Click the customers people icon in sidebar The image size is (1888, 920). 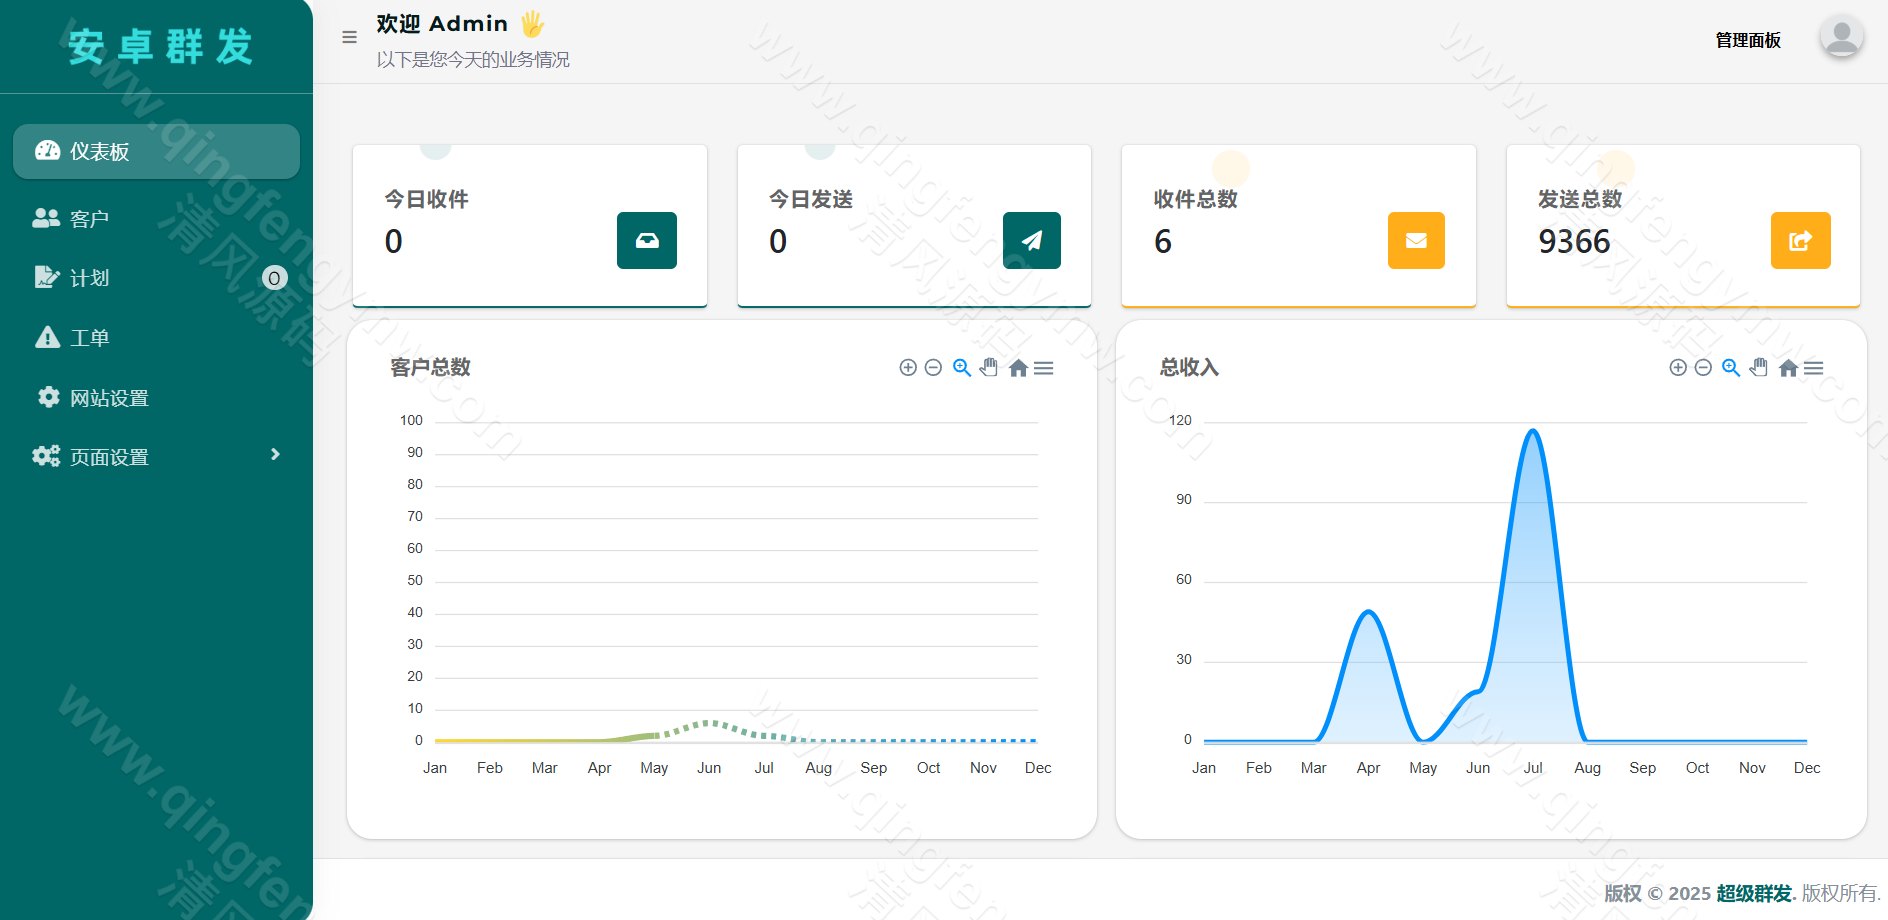click(46, 217)
